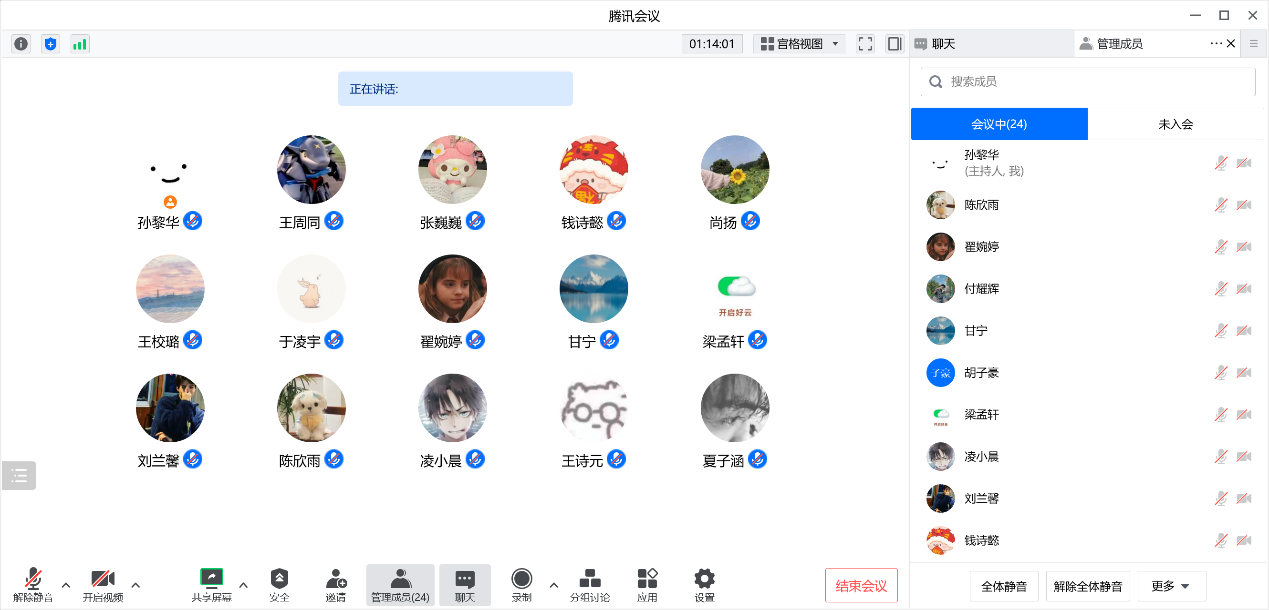Enter fullscreen mode
The height and width of the screenshot is (610, 1269).
[x=866, y=44]
